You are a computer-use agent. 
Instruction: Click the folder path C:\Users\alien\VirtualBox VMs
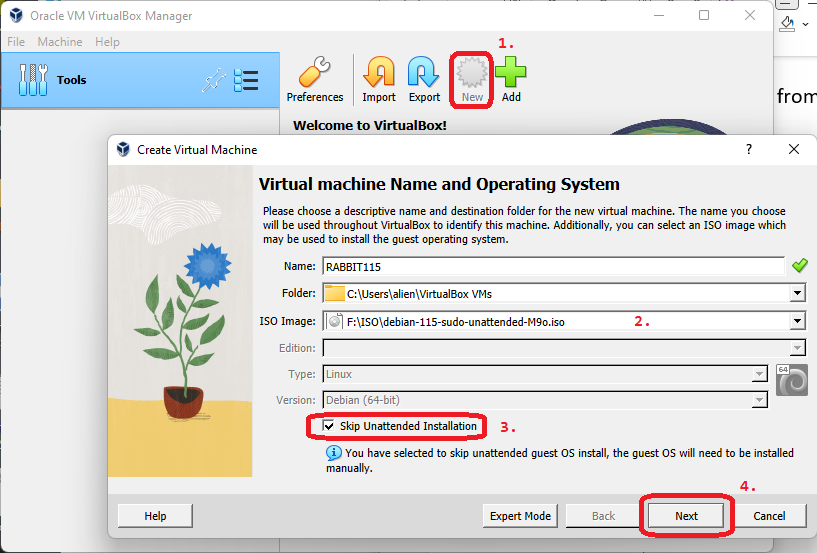click(419, 294)
